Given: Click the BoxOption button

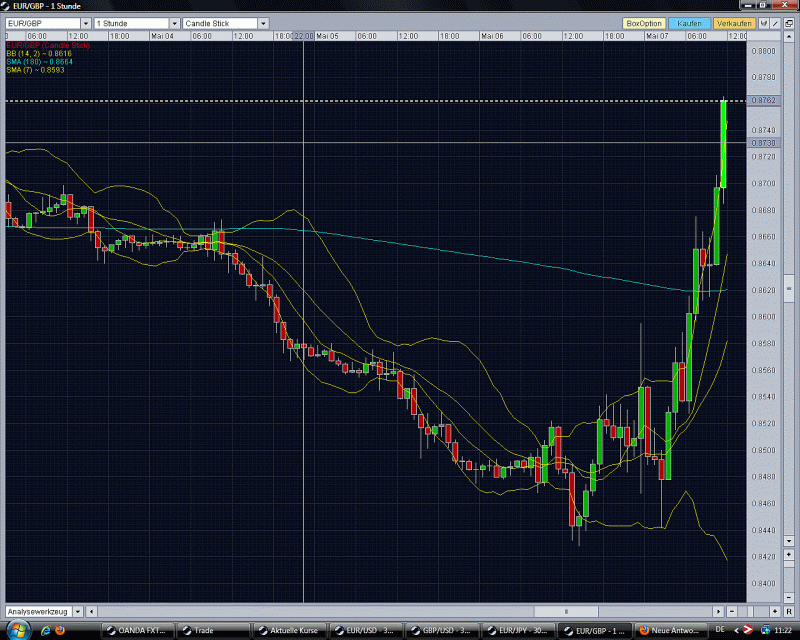Looking at the screenshot, I should pos(643,23).
